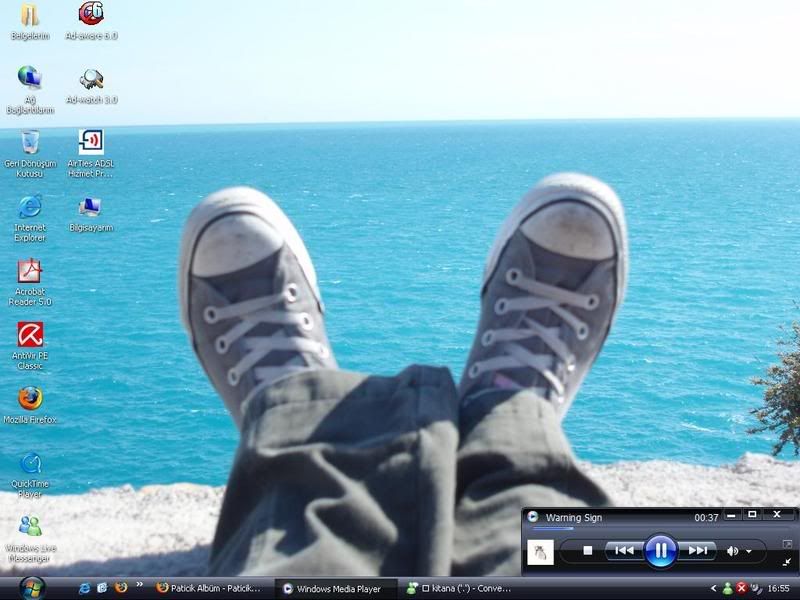This screenshot has height=600, width=800.
Task: Open the volume dropdown arrow
Action: [749, 551]
